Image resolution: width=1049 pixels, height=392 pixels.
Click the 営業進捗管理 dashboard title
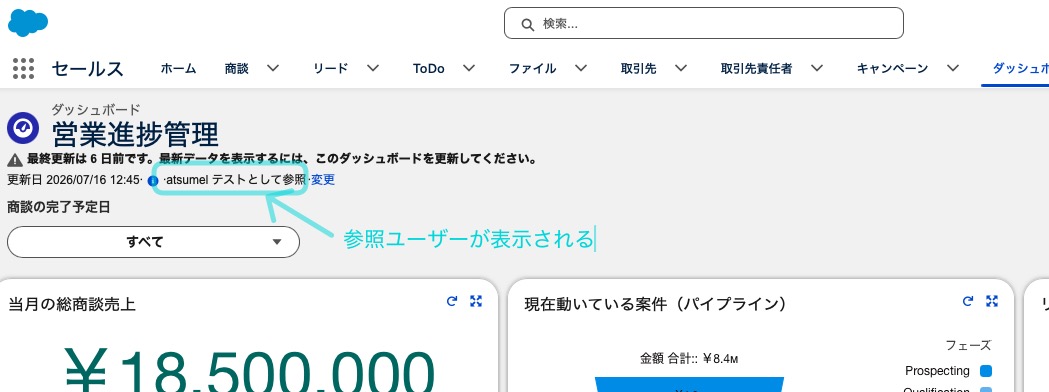click(135, 134)
